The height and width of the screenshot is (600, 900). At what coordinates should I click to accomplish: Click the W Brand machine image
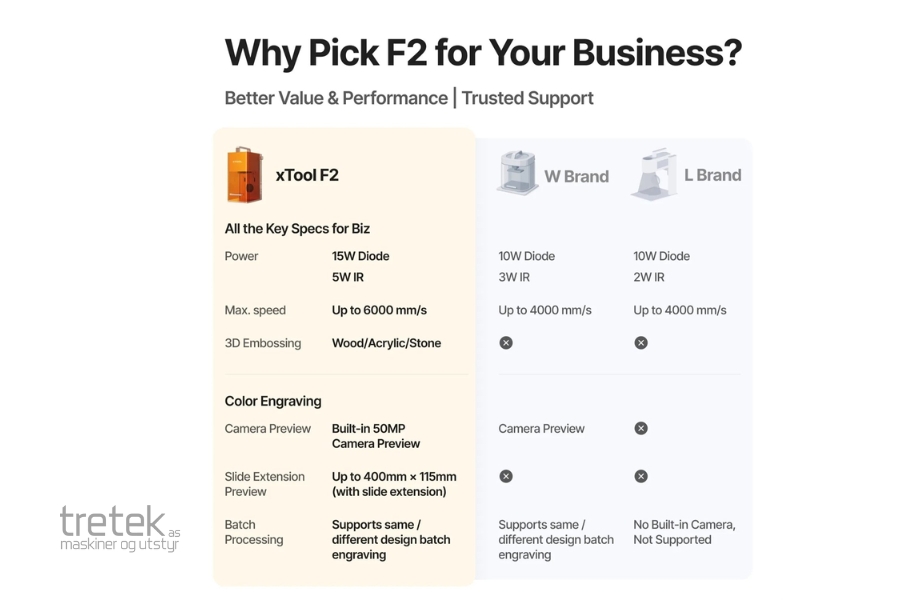point(517,173)
